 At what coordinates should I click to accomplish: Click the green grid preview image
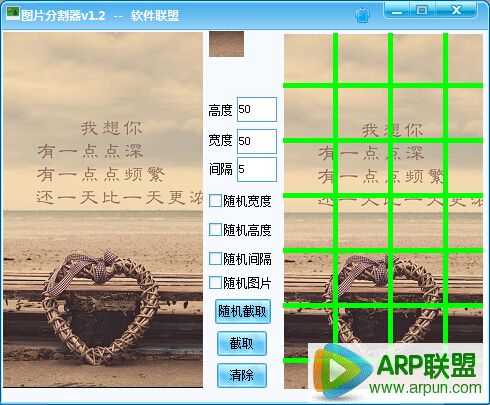(x=383, y=211)
